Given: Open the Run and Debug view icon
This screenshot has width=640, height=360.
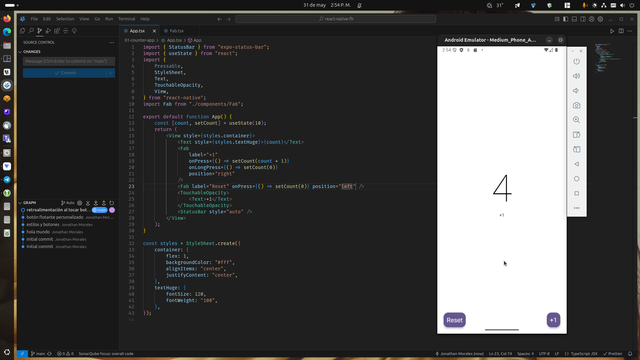Looking at the screenshot, I should (48, 31).
